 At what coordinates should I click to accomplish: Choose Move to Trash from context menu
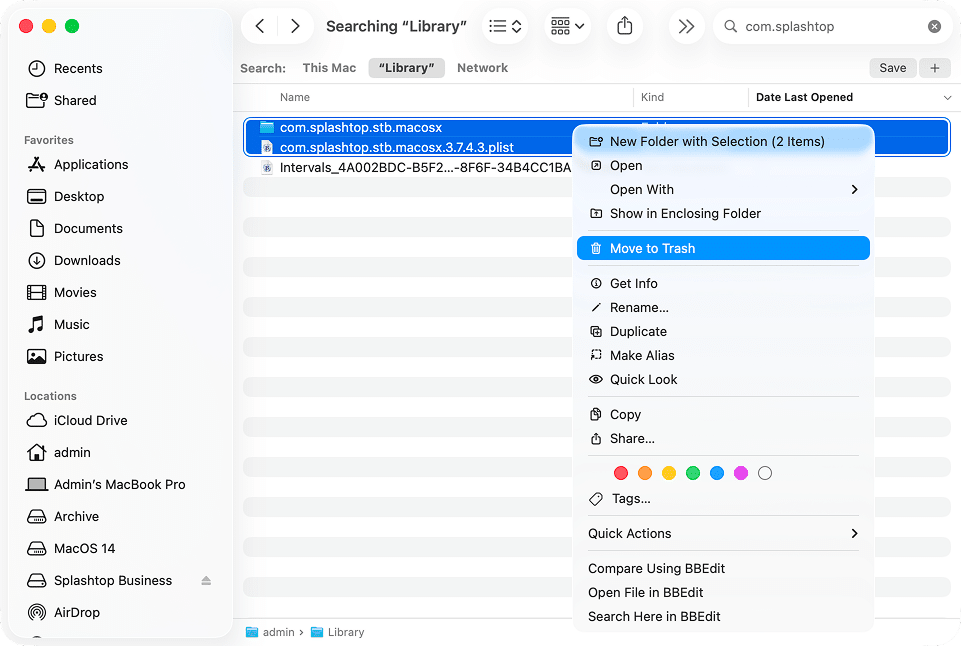652,248
